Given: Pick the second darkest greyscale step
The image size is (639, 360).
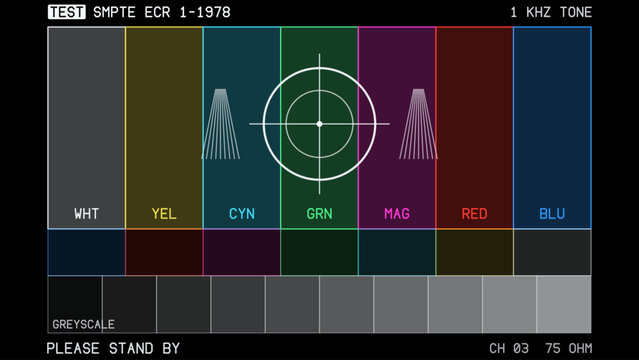Looking at the screenshot, I should (x=129, y=305).
